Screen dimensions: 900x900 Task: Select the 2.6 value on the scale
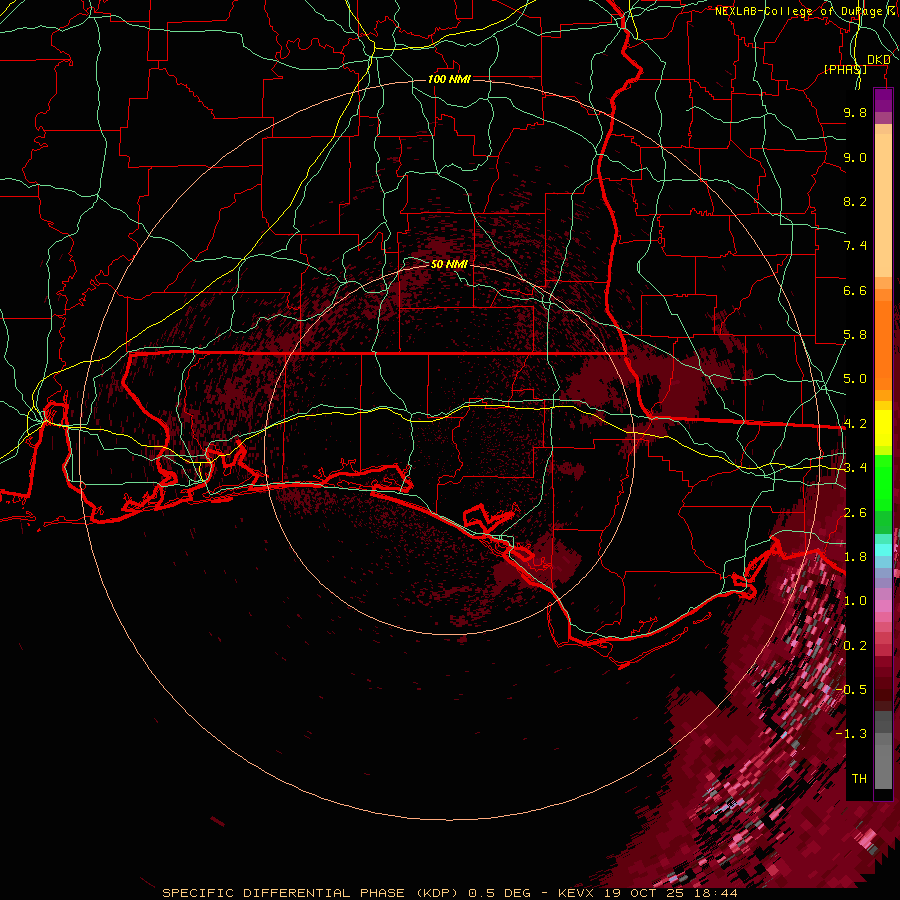tap(855, 512)
